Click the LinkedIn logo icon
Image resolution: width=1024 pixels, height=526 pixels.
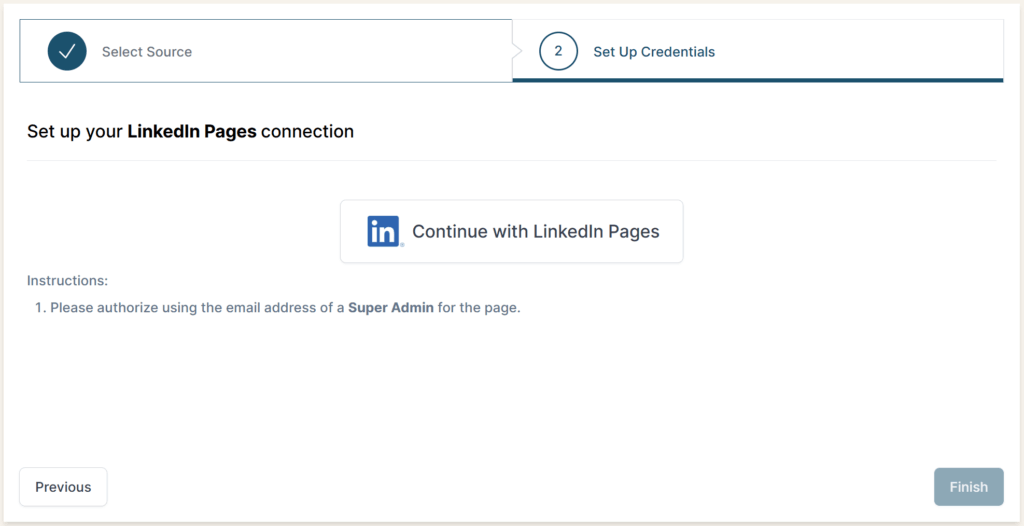pyautogui.click(x=384, y=231)
